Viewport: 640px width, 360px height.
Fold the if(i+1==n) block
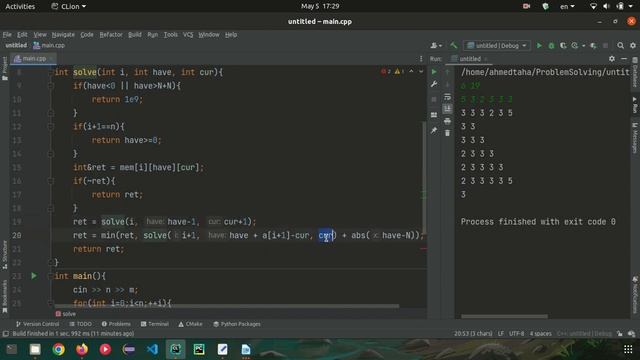click(51, 127)
